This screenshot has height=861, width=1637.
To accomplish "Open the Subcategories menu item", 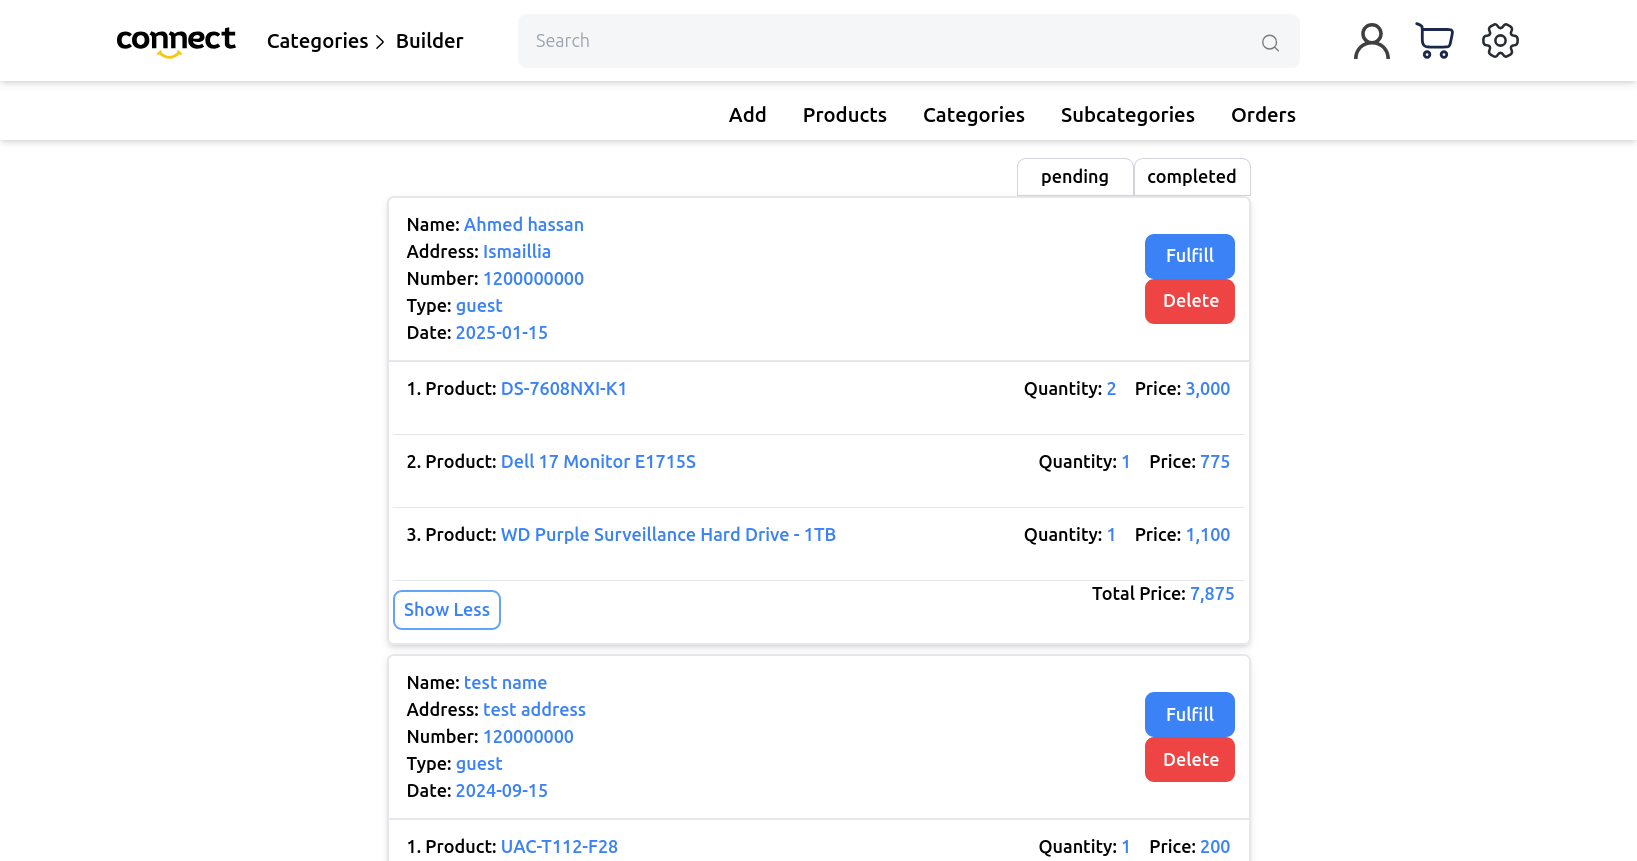I will 1128,115.
